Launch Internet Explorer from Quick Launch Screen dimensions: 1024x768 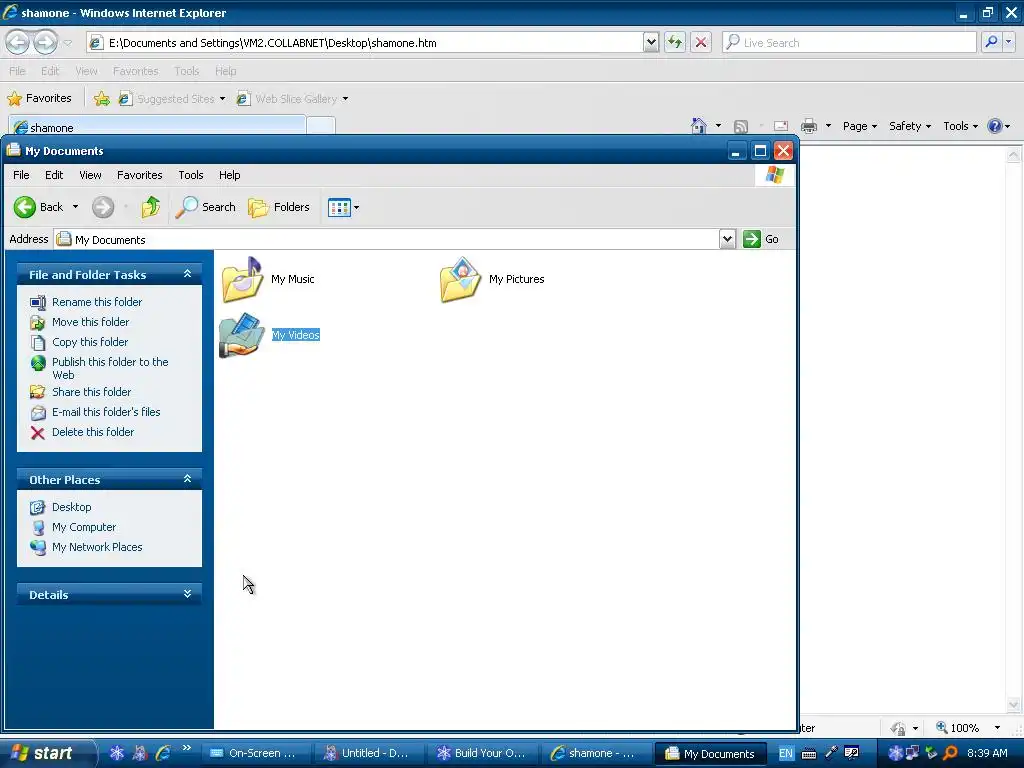pos(163,753)
